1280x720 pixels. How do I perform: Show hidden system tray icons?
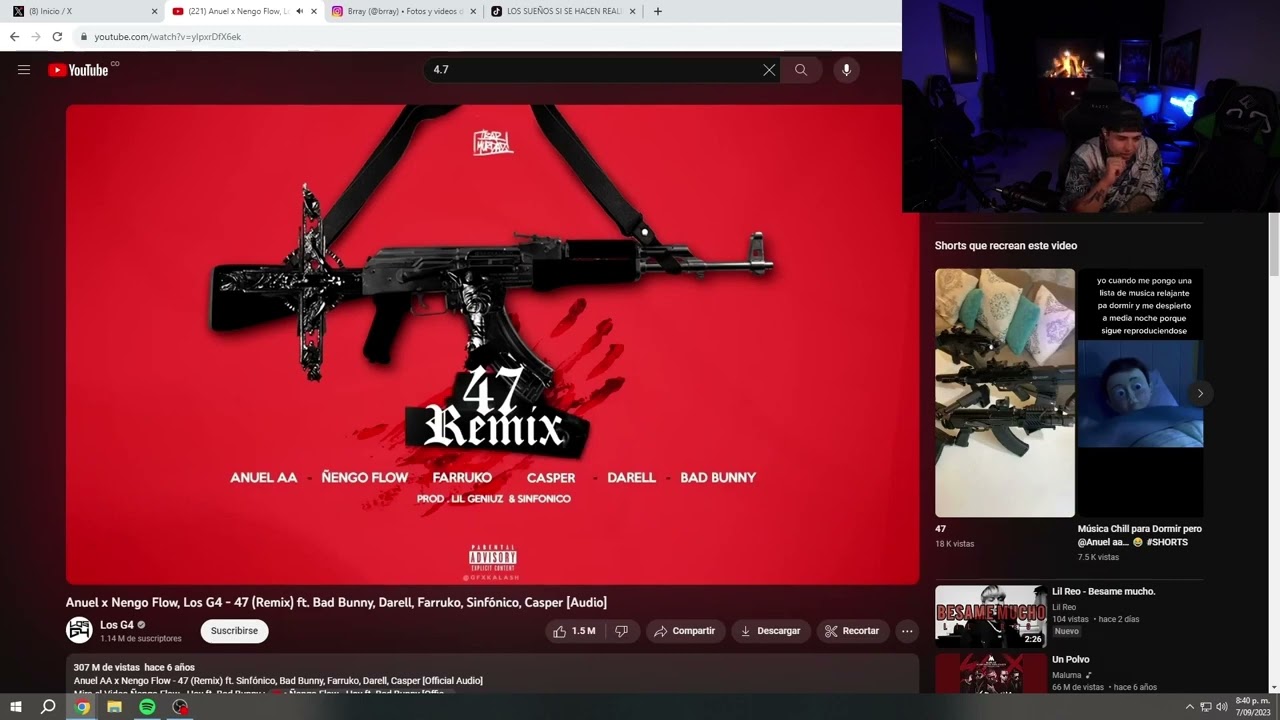click(x=1189, y=707)
